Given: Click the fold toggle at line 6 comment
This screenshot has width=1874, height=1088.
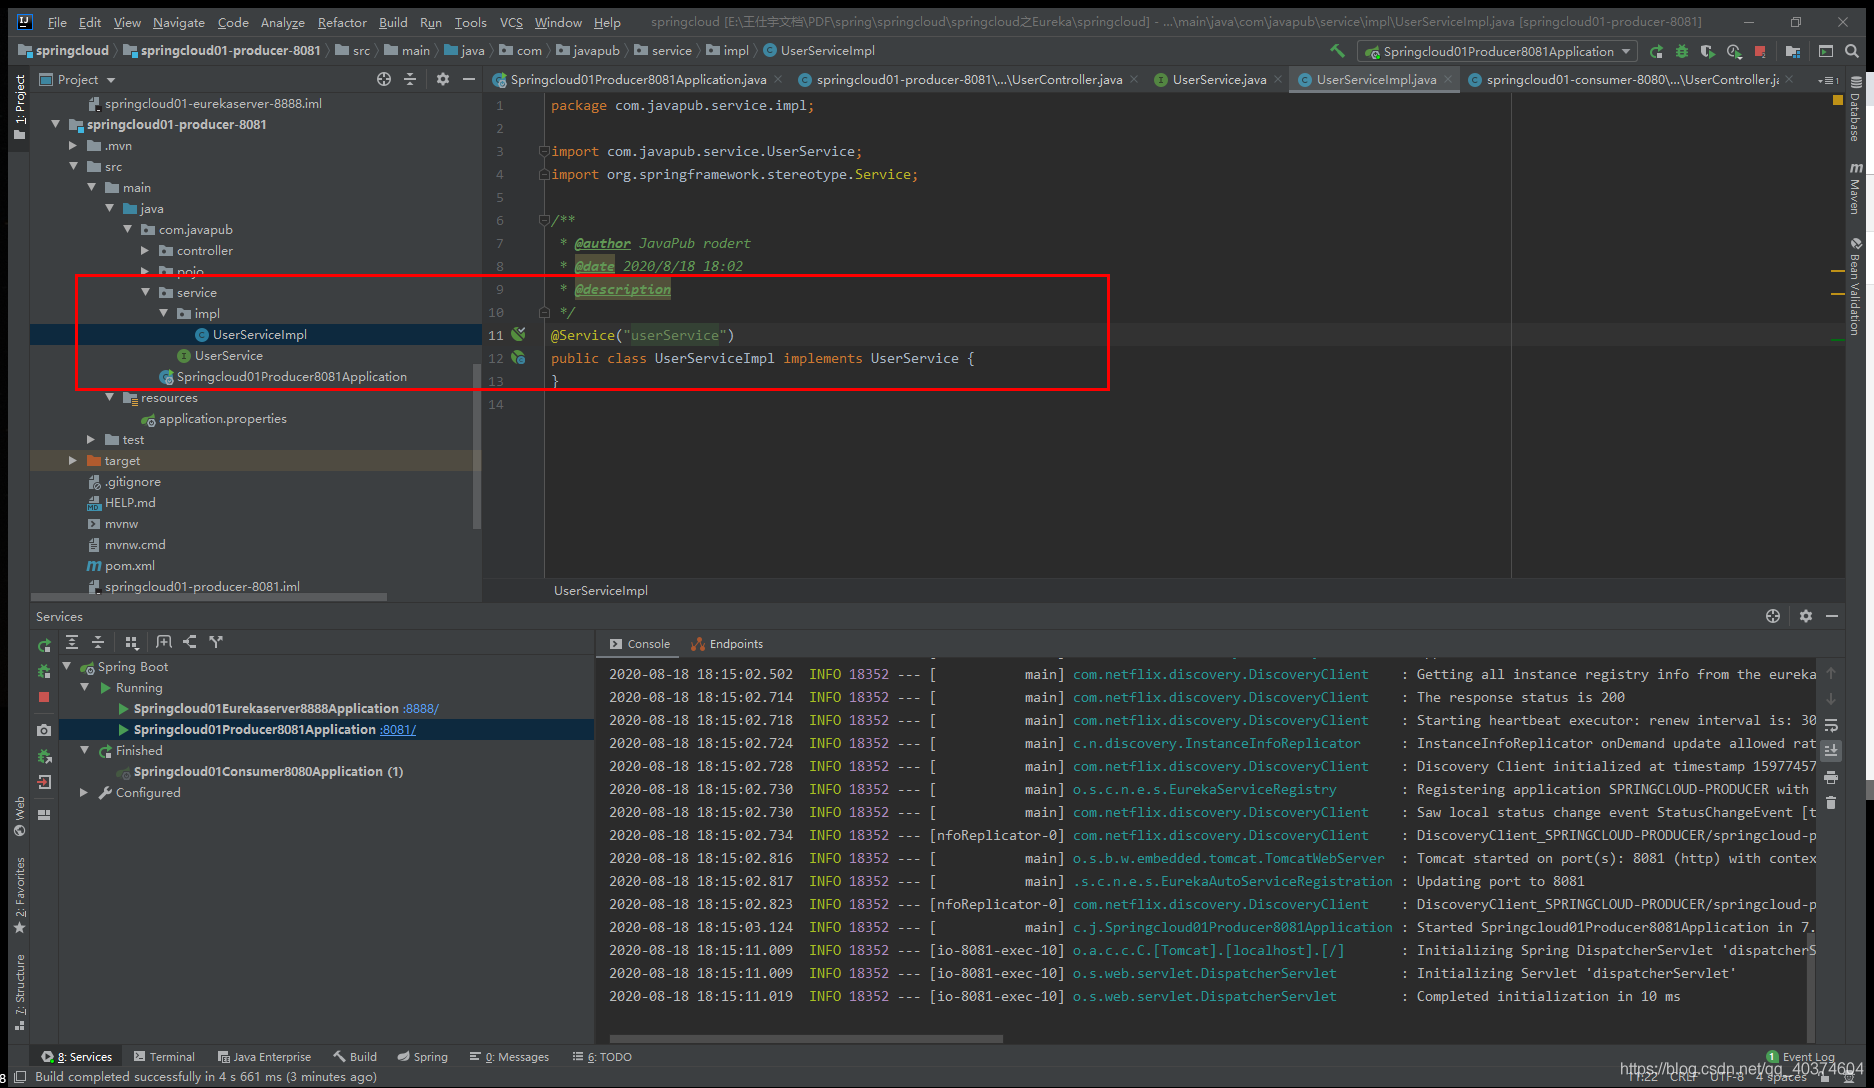Looking at the screenshot, I should (x=544, y=220).
